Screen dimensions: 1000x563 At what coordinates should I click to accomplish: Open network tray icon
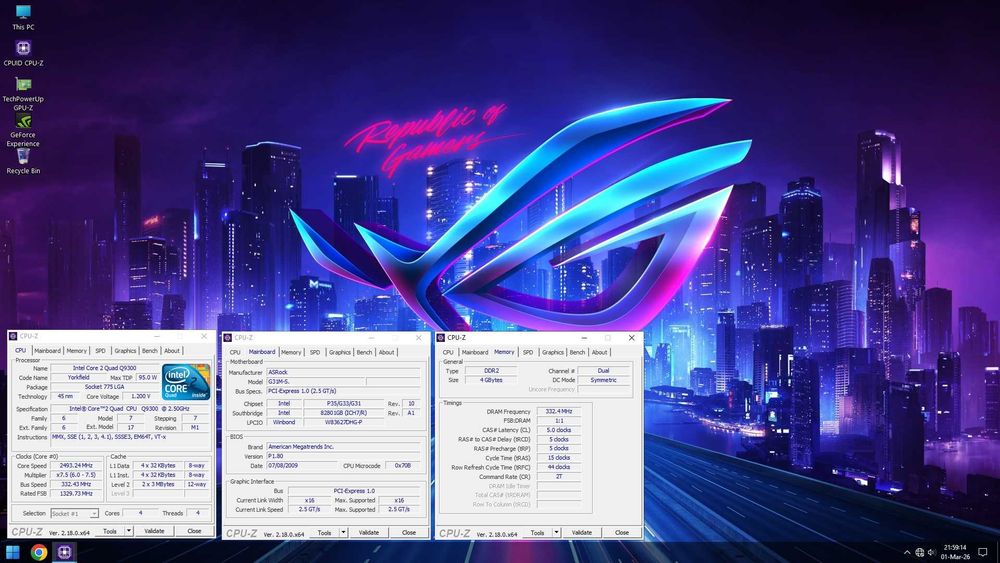click(x=920, y=552)
